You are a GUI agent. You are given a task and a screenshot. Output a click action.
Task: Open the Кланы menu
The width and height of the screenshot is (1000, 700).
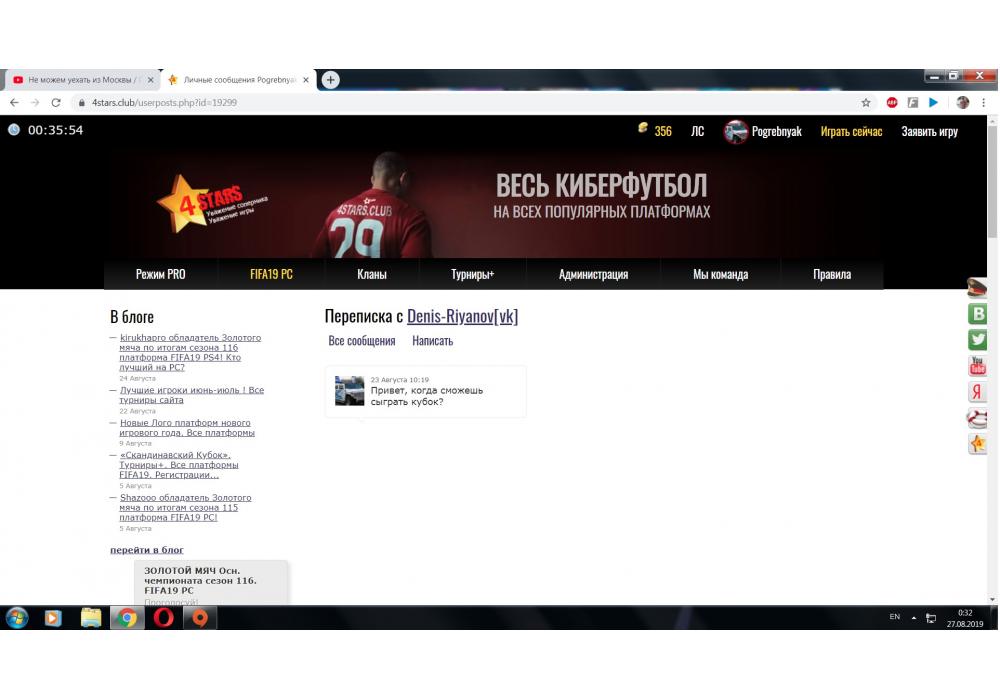point(372,274)
